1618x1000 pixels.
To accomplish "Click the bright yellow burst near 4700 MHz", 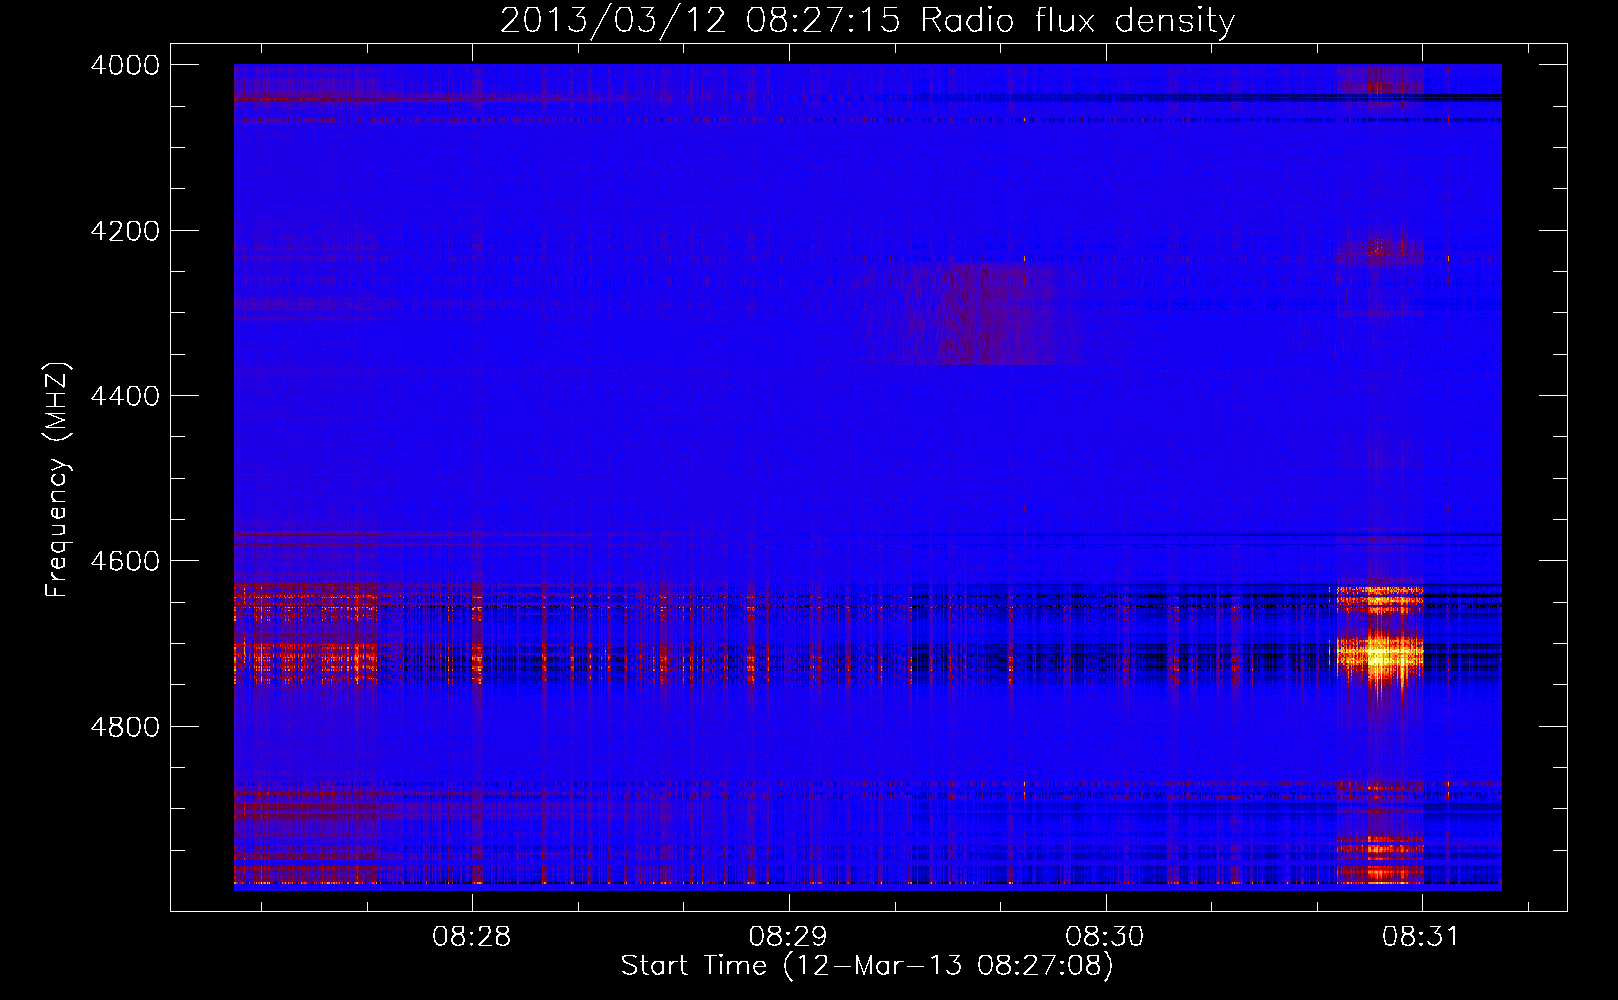I will coord(1380,656).
